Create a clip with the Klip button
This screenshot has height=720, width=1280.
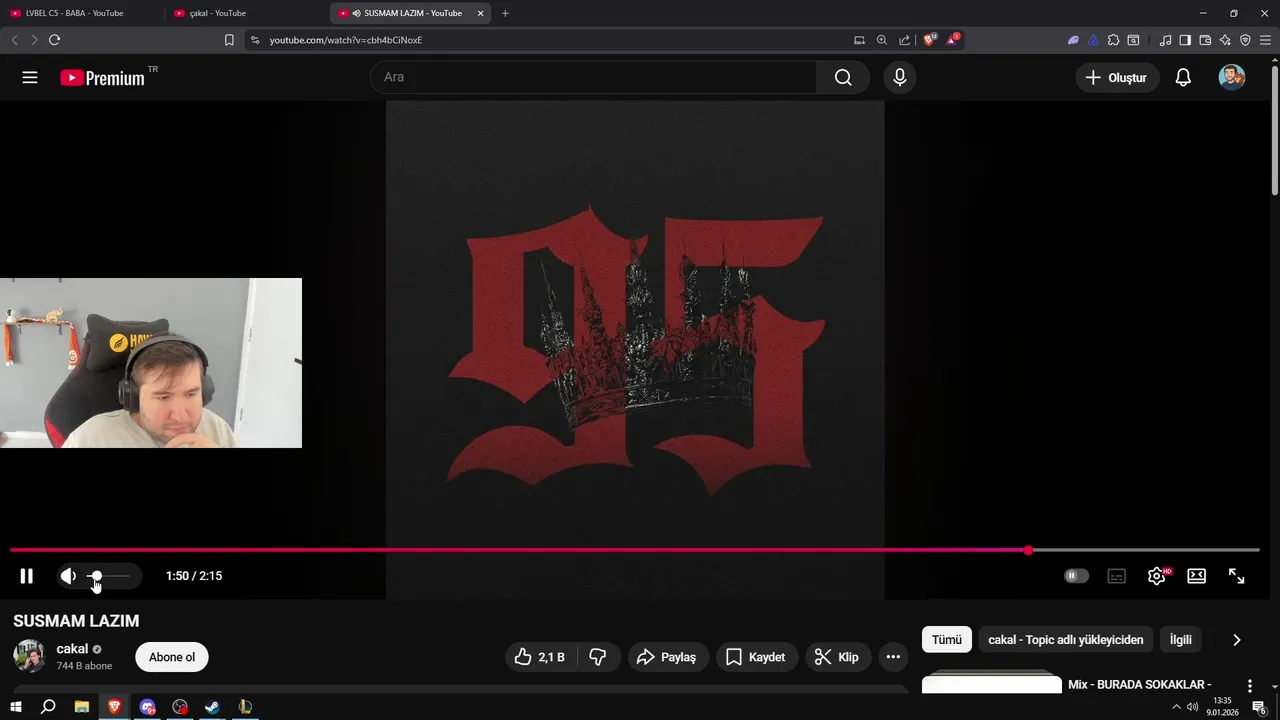tap(837, 657)
